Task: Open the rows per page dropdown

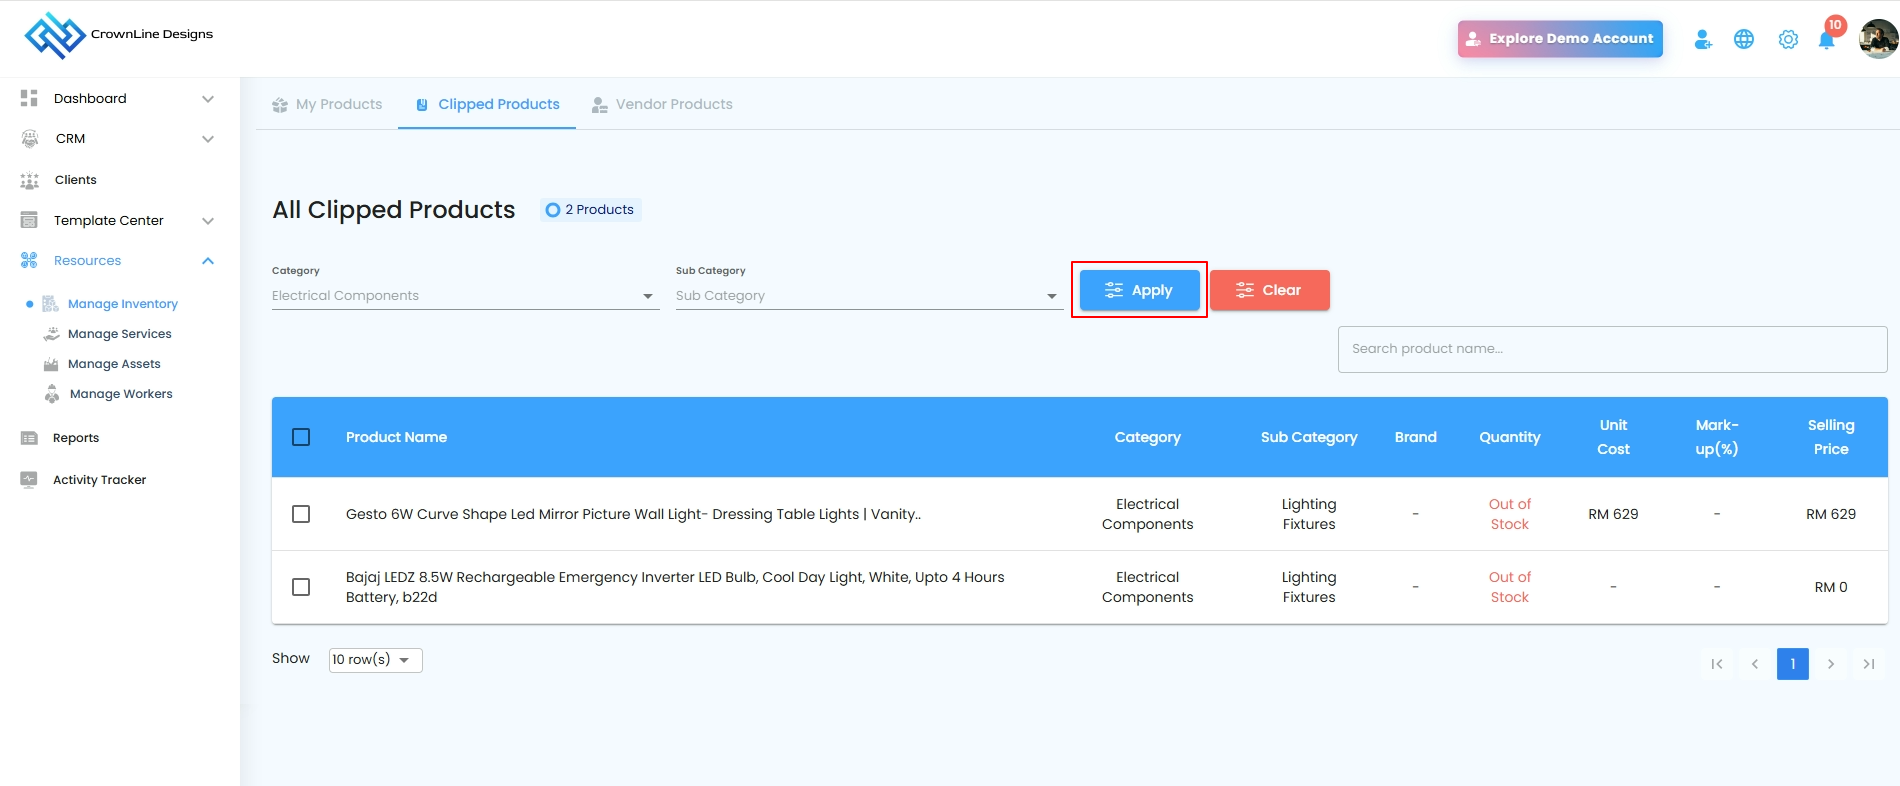Action: tap(376, 660)
